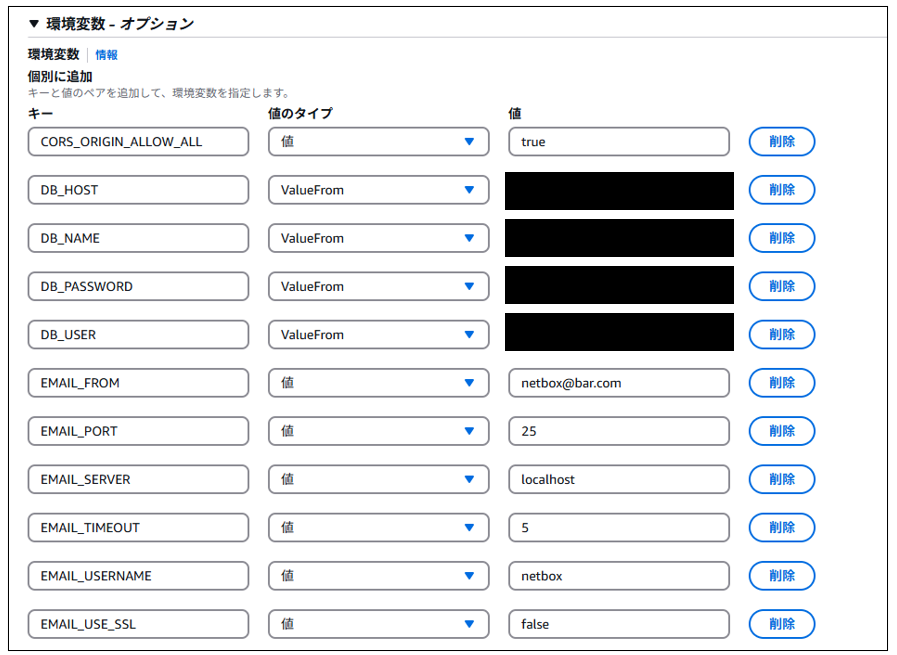Screen dimensions: 897x655
Task: Click the EMAIL_USE_SSL key field
Action: 138,624
